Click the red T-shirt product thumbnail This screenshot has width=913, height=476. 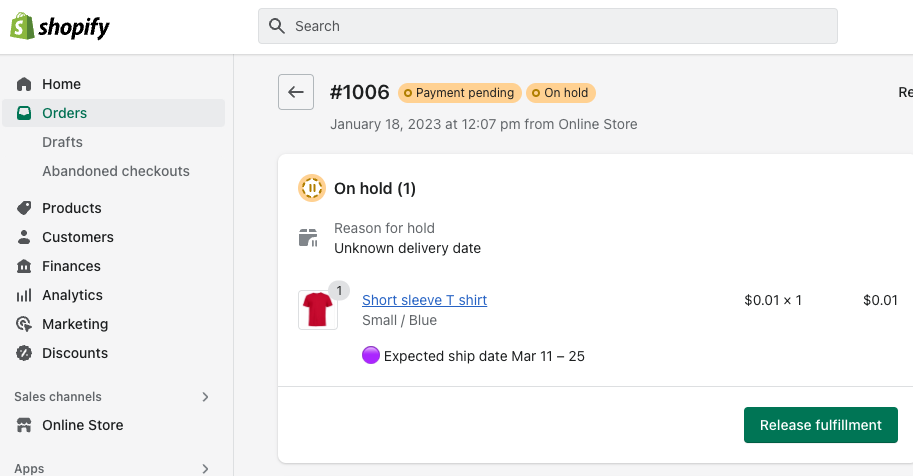(x=318, y=309)
